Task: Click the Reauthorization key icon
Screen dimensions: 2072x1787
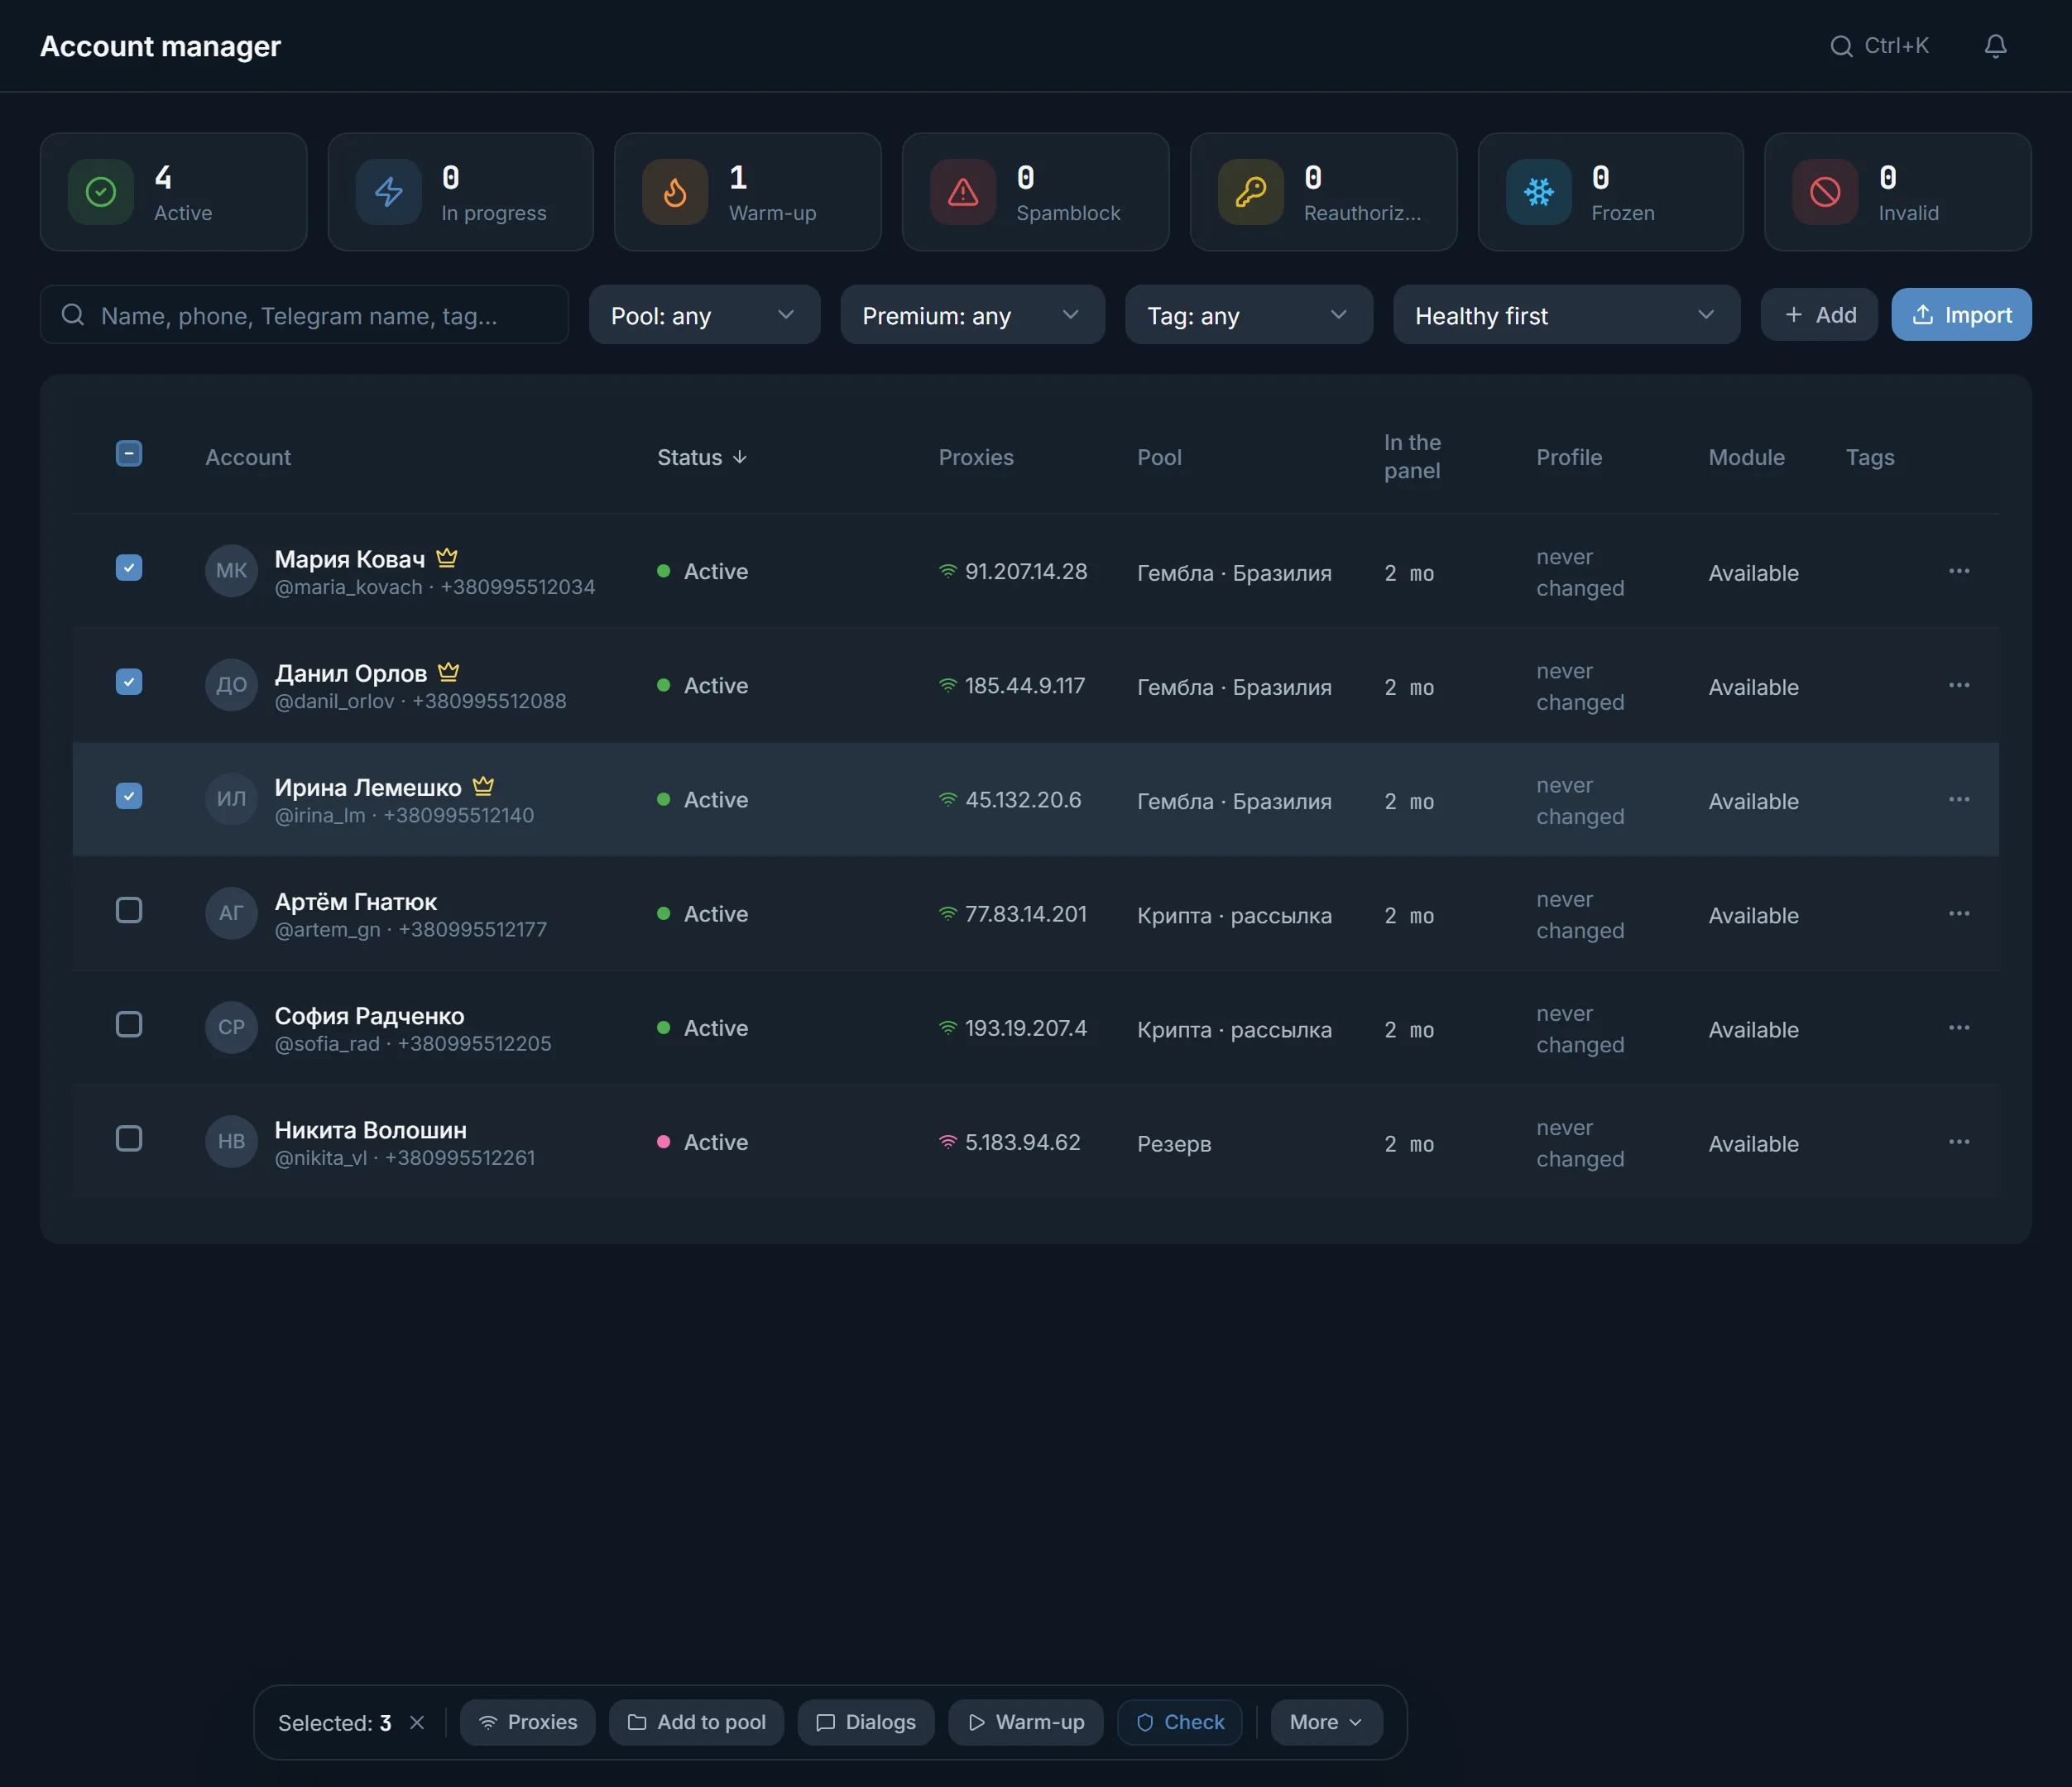Action: tap(1251, 192)
